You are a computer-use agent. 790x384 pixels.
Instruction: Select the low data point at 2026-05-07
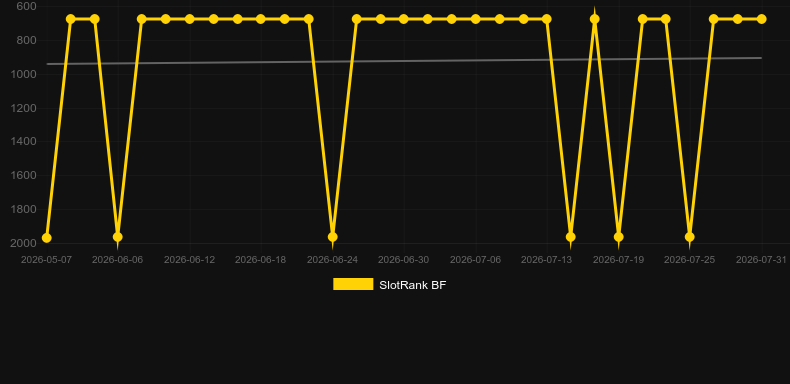click(47, 238)
